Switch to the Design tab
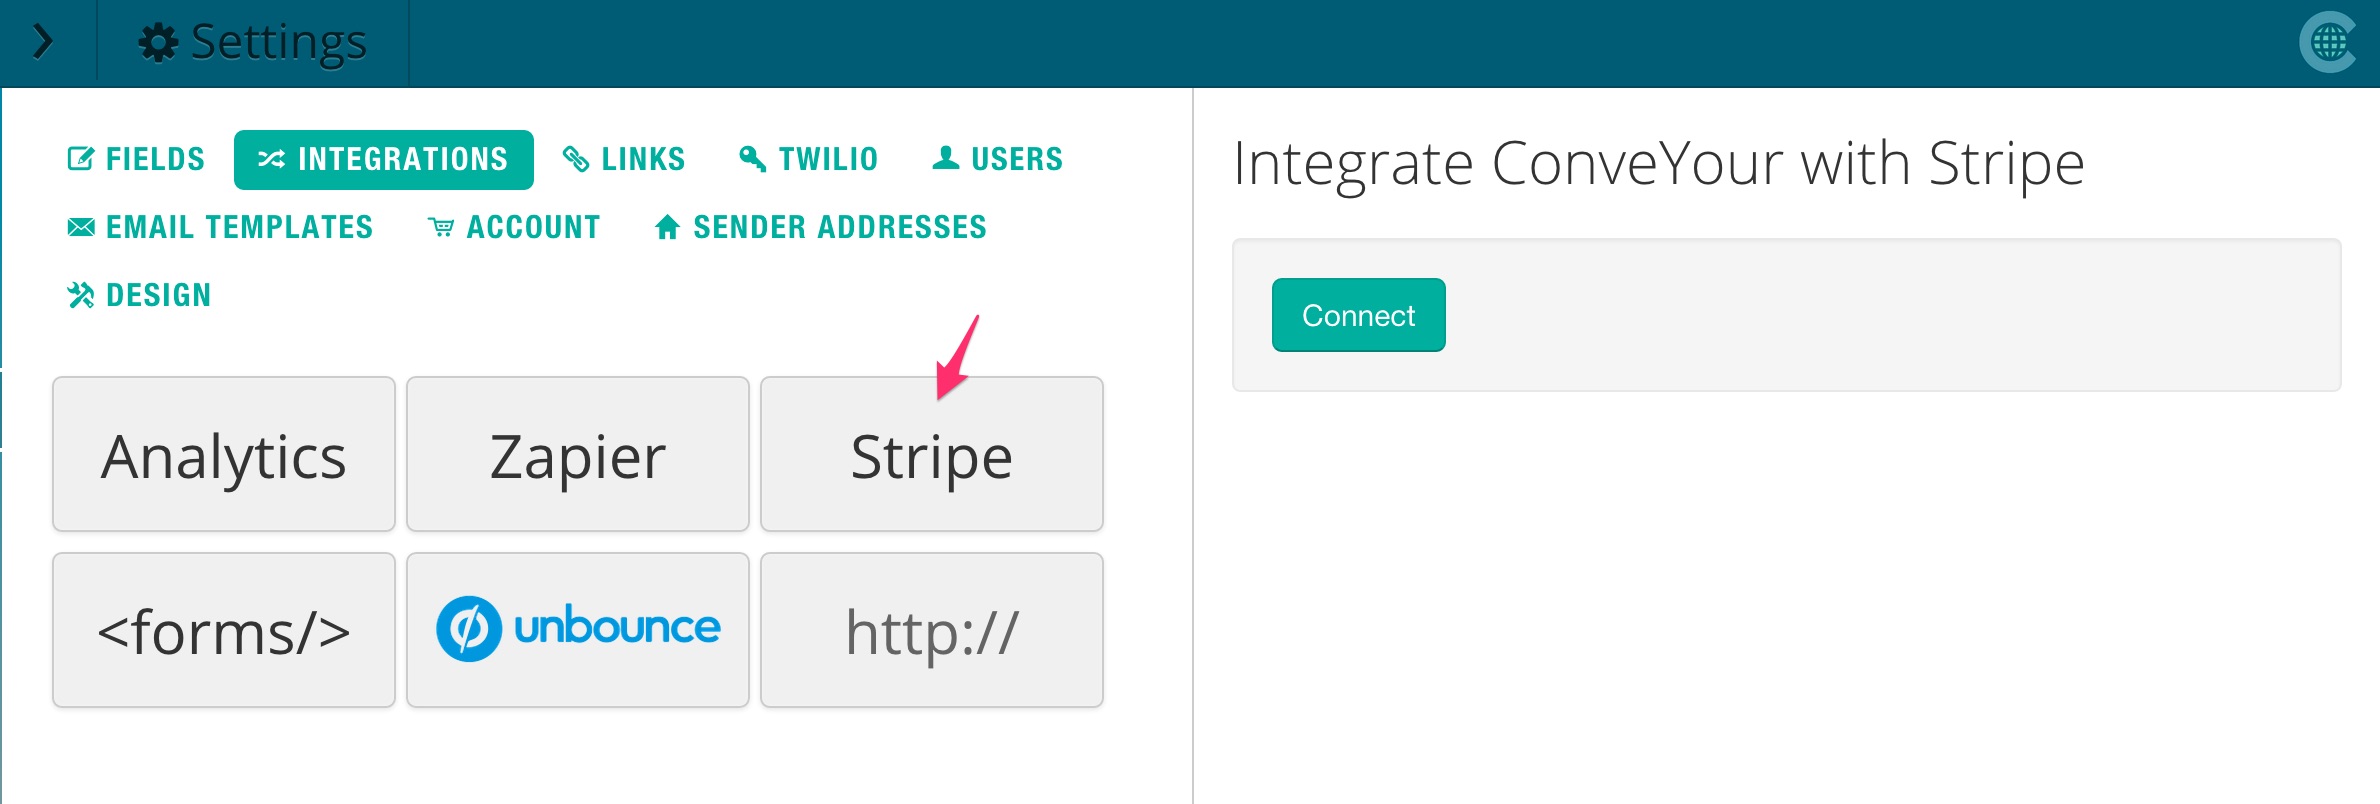The height and width of the screenshot is (804, 2380). (139, 295)
